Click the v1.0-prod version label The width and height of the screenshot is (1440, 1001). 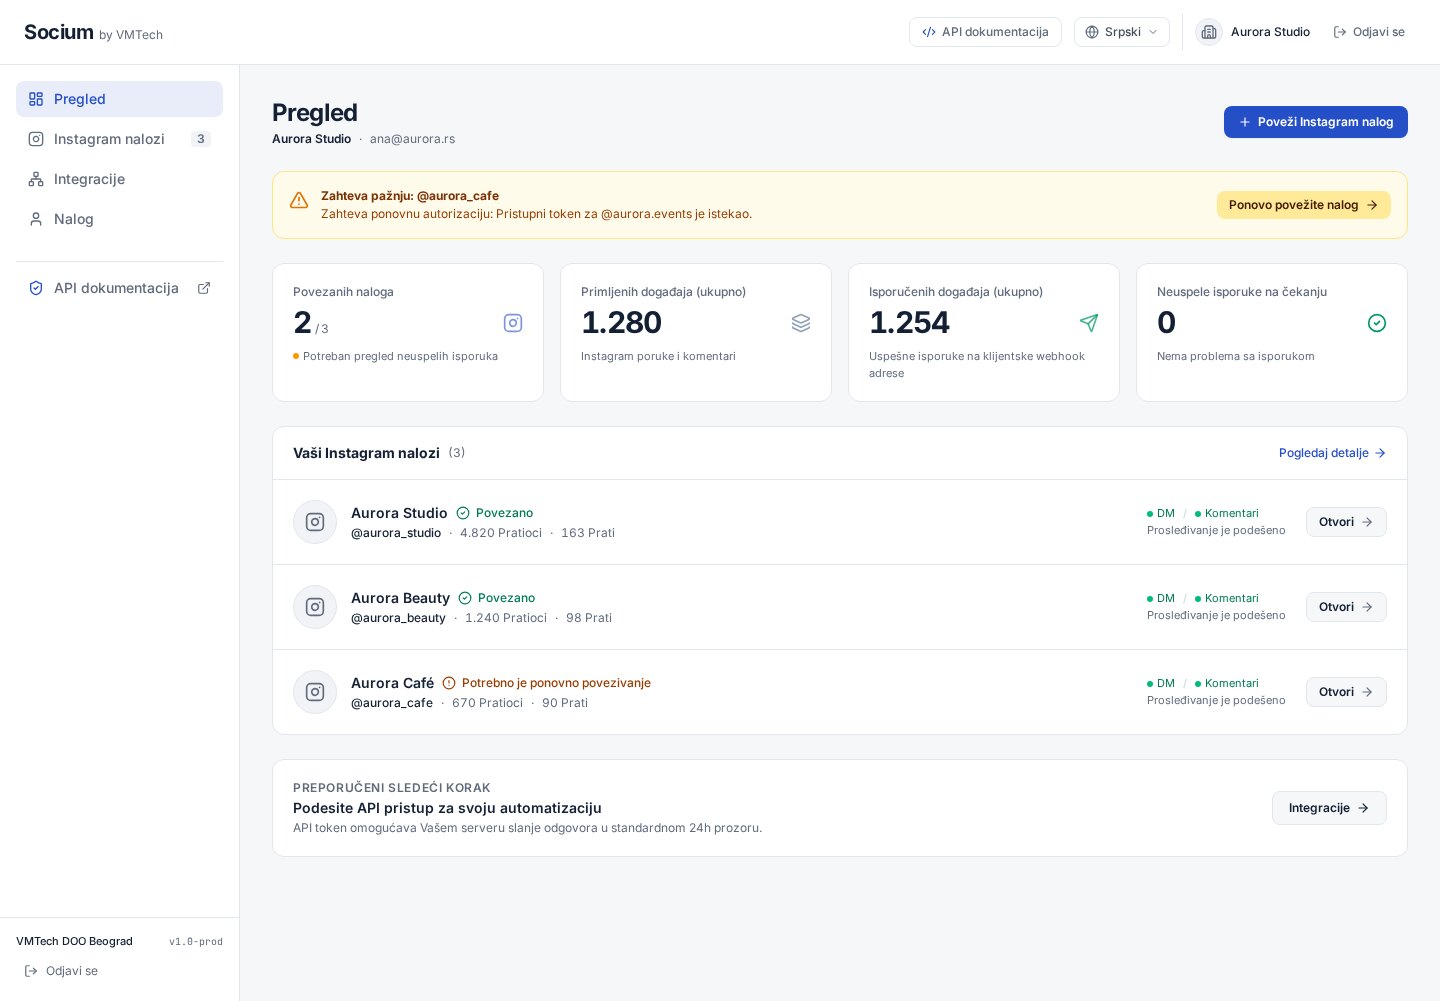196,941
